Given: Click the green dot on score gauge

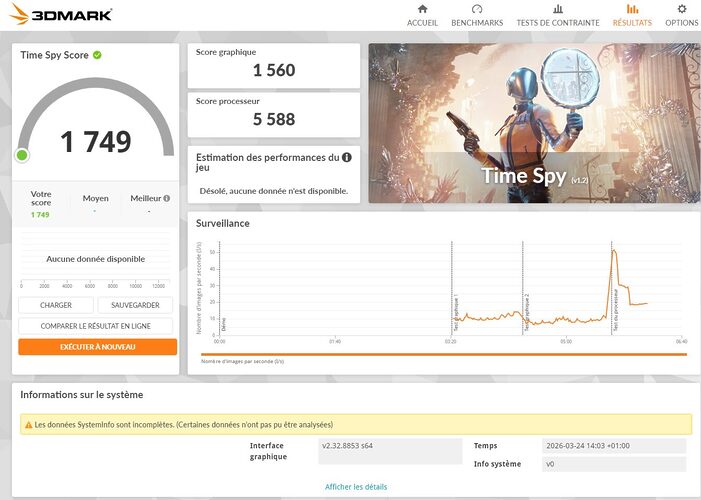Looking at the screenshot, I should click(x=22, y=155).
